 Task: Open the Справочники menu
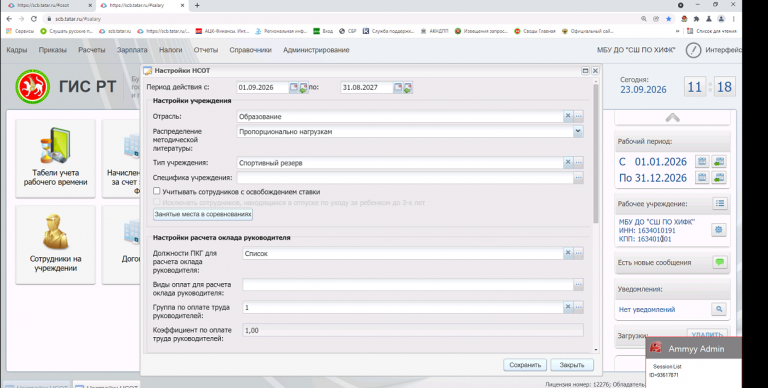click(x=250, y=50)
